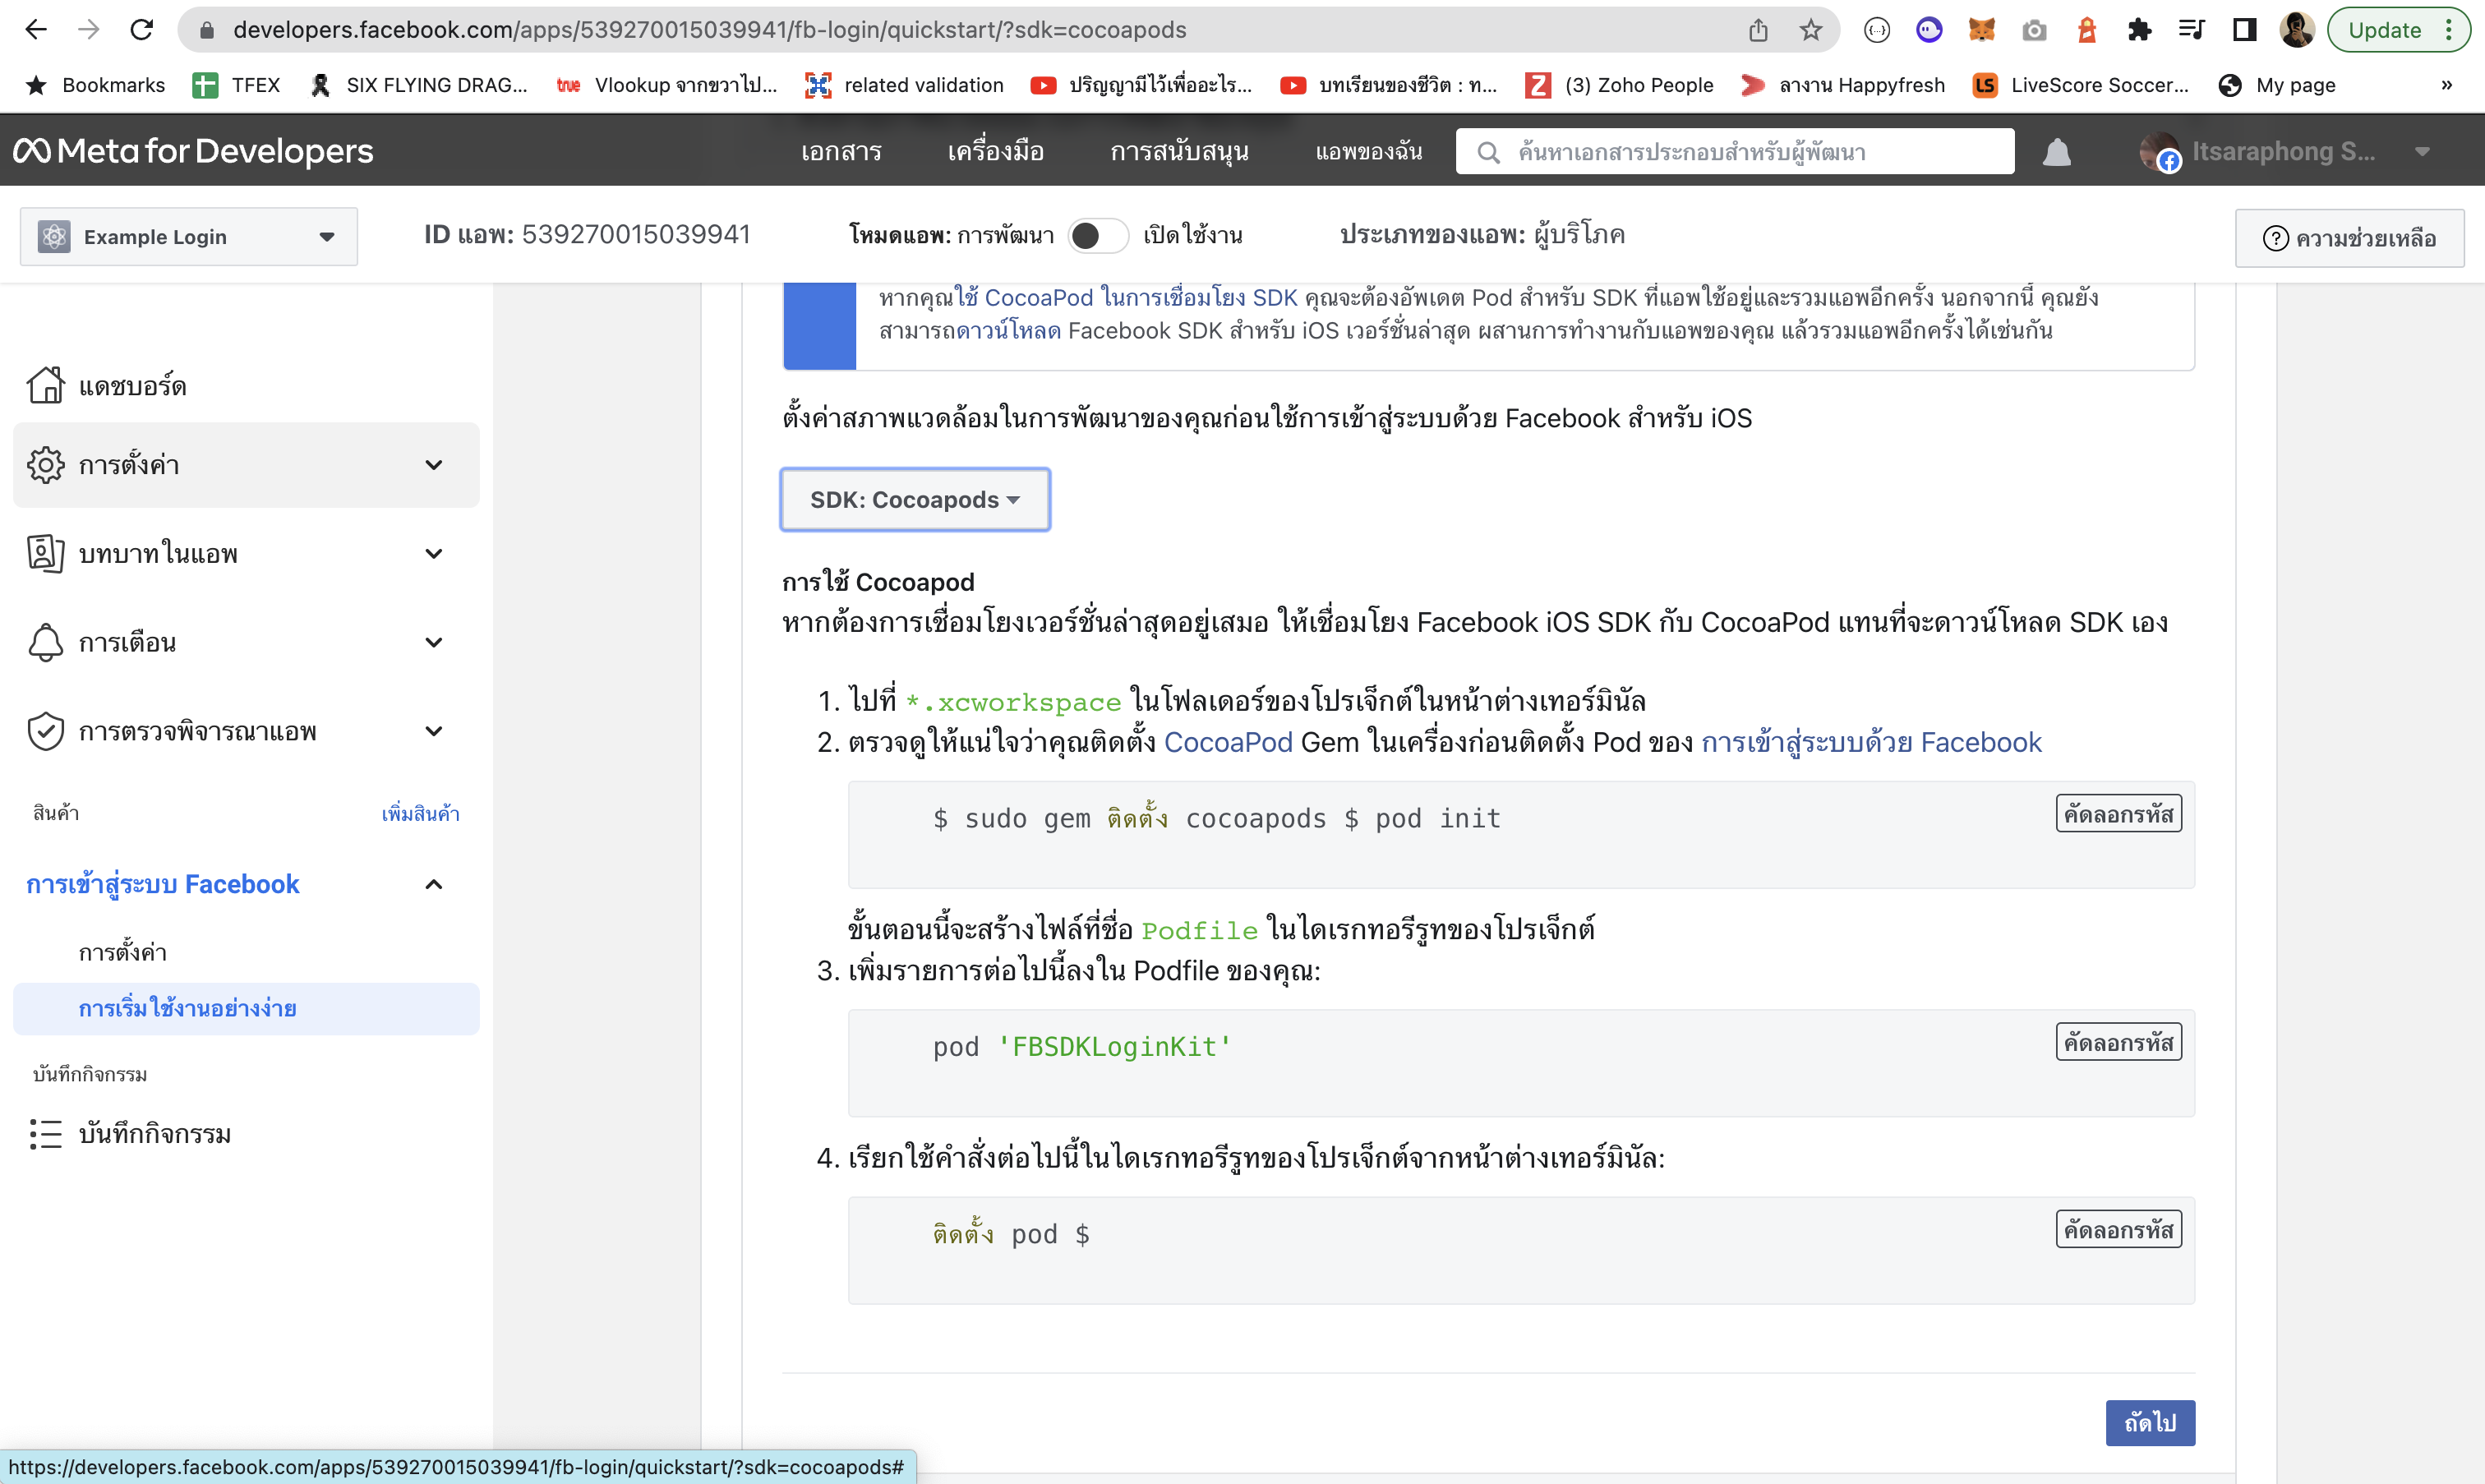The image size is (2485, 1484).
Task: Click the share icon in address bar
Action: [1758, 30]
